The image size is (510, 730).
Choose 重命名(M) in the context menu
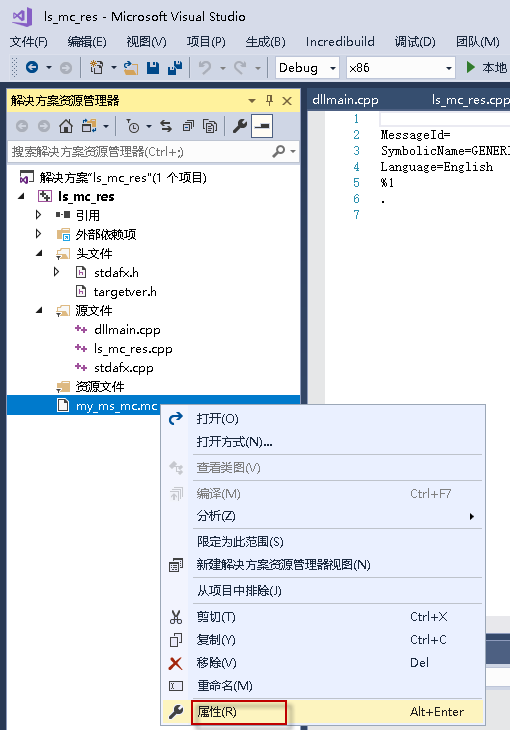pyautogui.click(x=323, y=686)
